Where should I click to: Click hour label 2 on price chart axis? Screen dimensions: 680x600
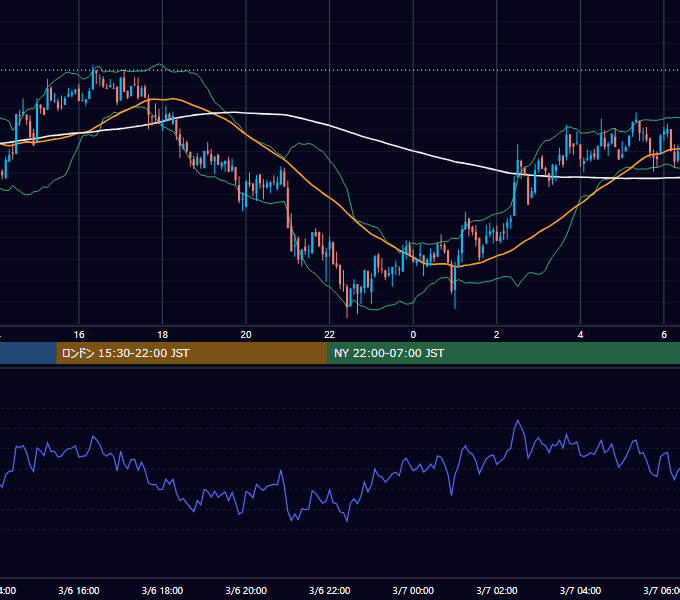497,335
